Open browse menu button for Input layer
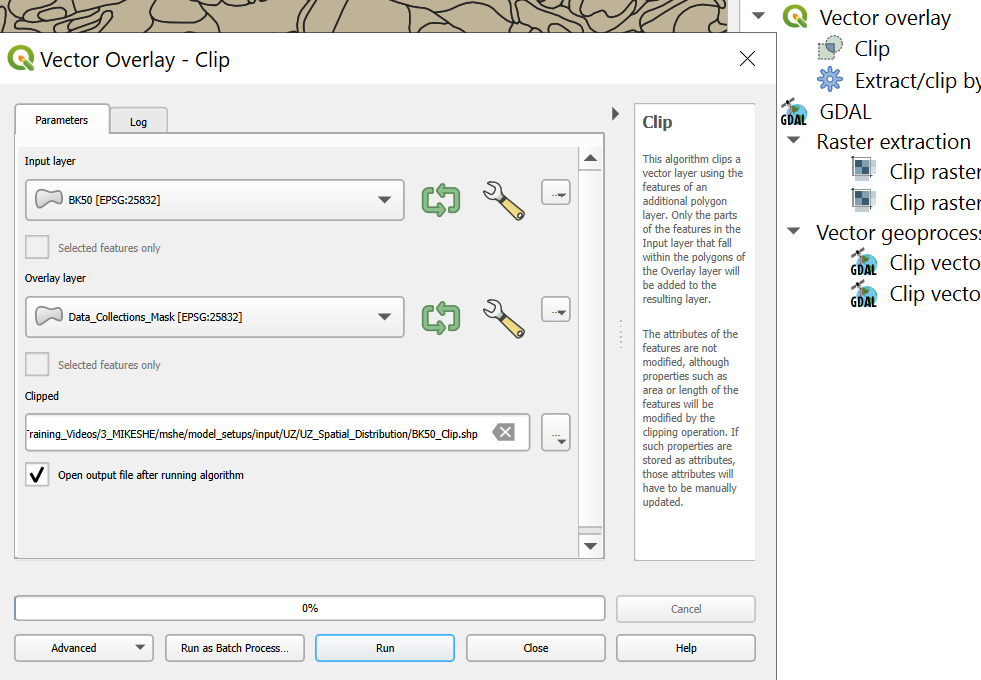The width and height of the screenshot is (981, 680). tap(556, 194)
